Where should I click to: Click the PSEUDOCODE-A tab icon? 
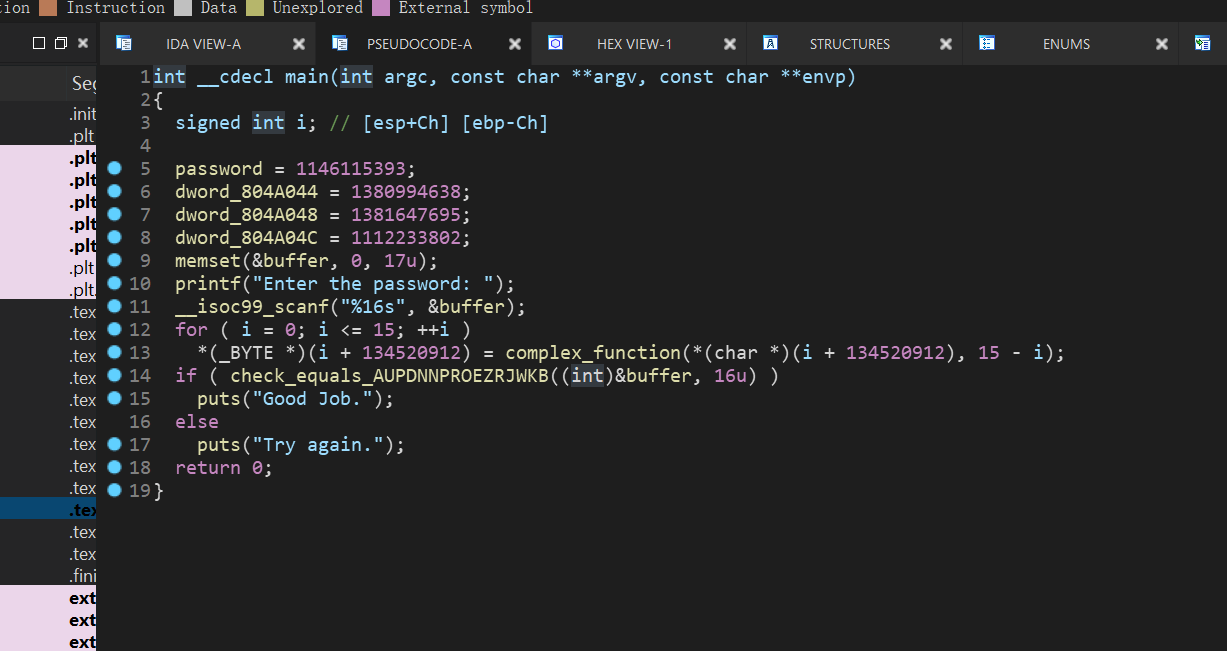coord(340,43)
